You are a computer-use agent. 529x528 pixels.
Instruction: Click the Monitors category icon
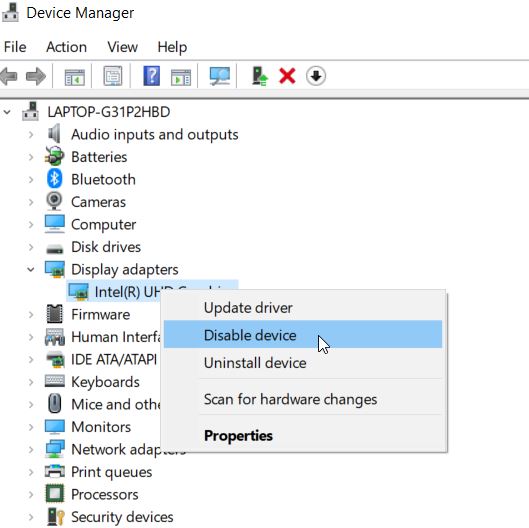pos(55,426)
